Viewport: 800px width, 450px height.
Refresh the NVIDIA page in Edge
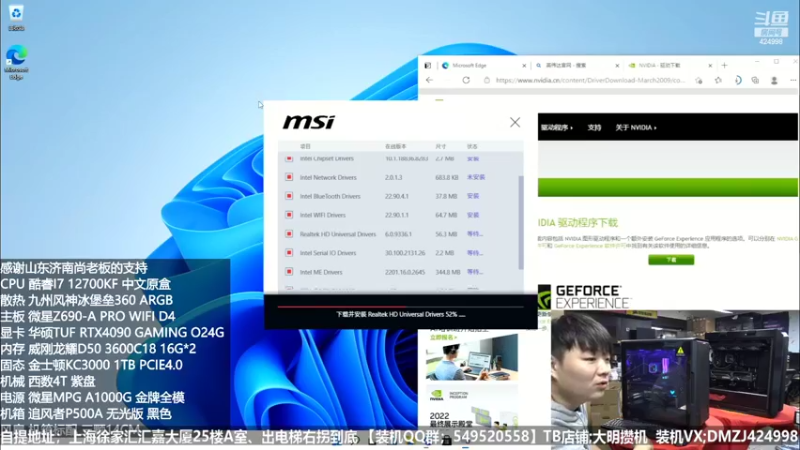[466, 80]
